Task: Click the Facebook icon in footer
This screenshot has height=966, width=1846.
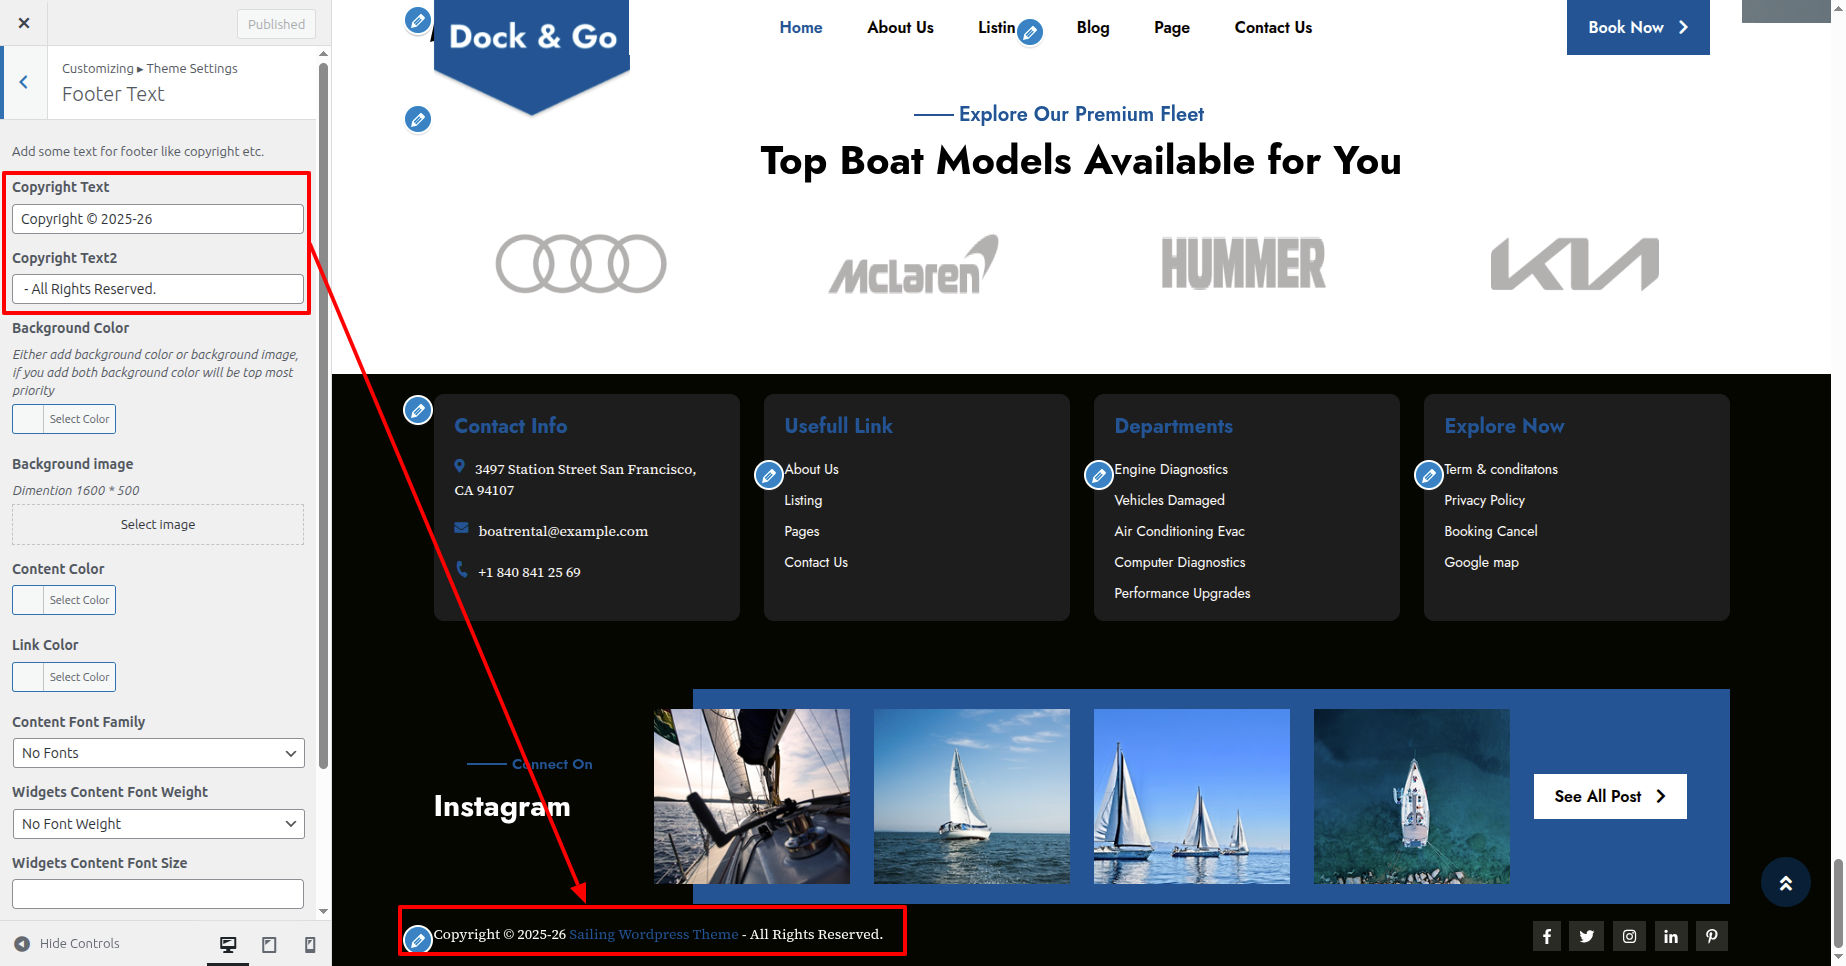Action: pos(1547,936)
